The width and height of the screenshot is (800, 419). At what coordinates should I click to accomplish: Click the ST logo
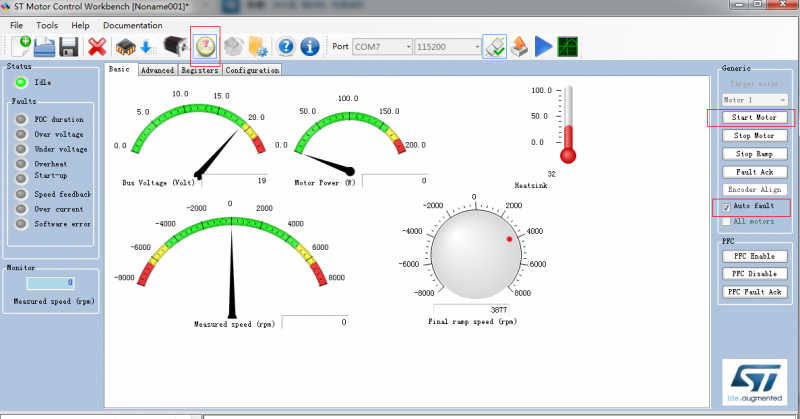point(754,382)
